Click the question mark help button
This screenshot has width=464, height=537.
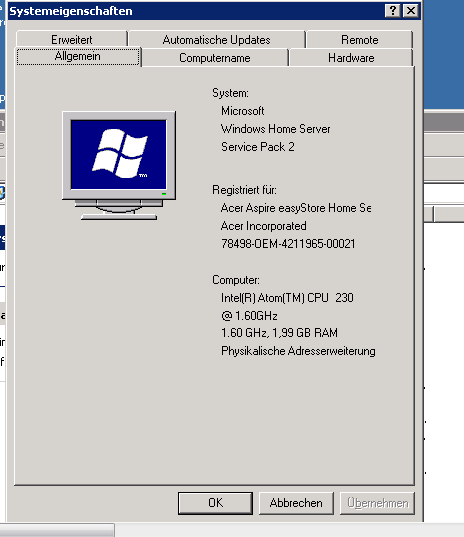393,11
